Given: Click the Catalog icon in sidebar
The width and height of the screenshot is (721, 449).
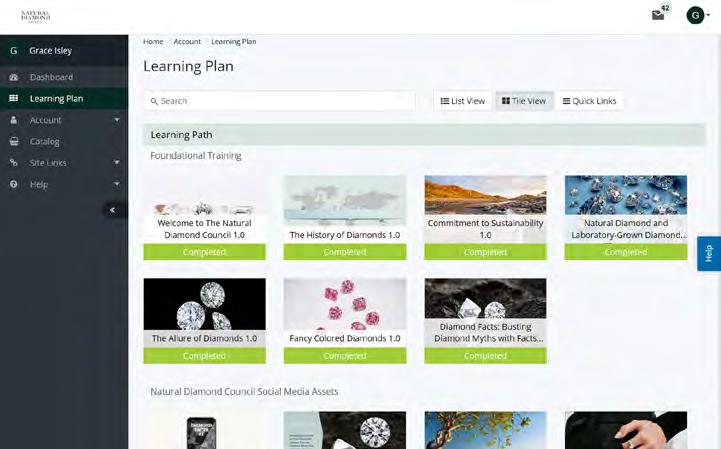Looking at the screenshot, I should coord(14,141).
